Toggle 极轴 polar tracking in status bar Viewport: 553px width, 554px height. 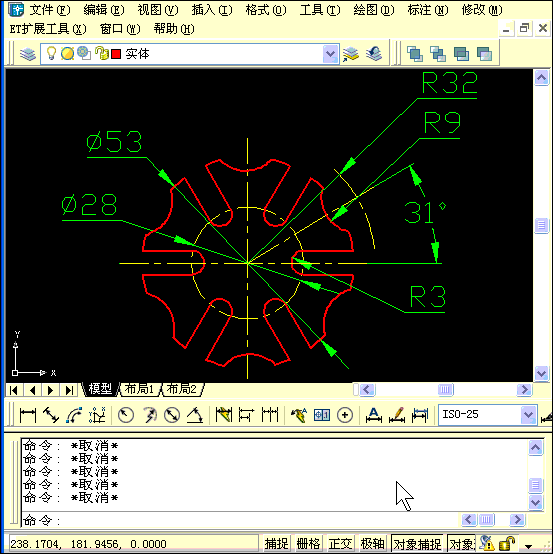pyautogui.click(x=372, y=544)
